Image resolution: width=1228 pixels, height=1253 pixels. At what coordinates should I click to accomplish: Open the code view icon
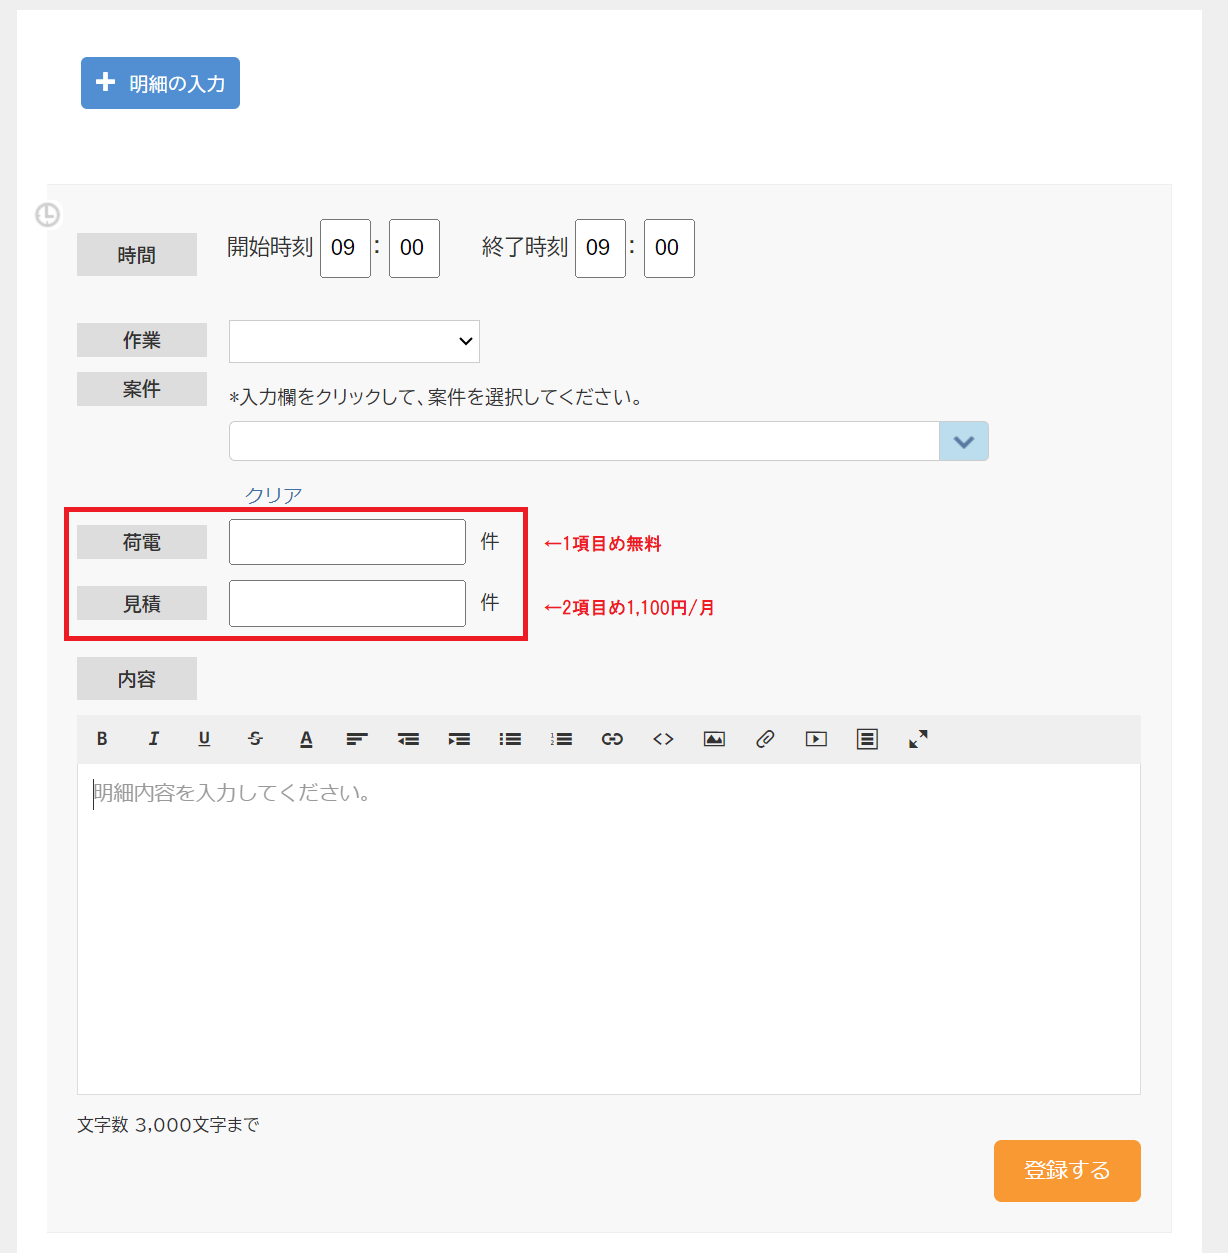[663, 739]
